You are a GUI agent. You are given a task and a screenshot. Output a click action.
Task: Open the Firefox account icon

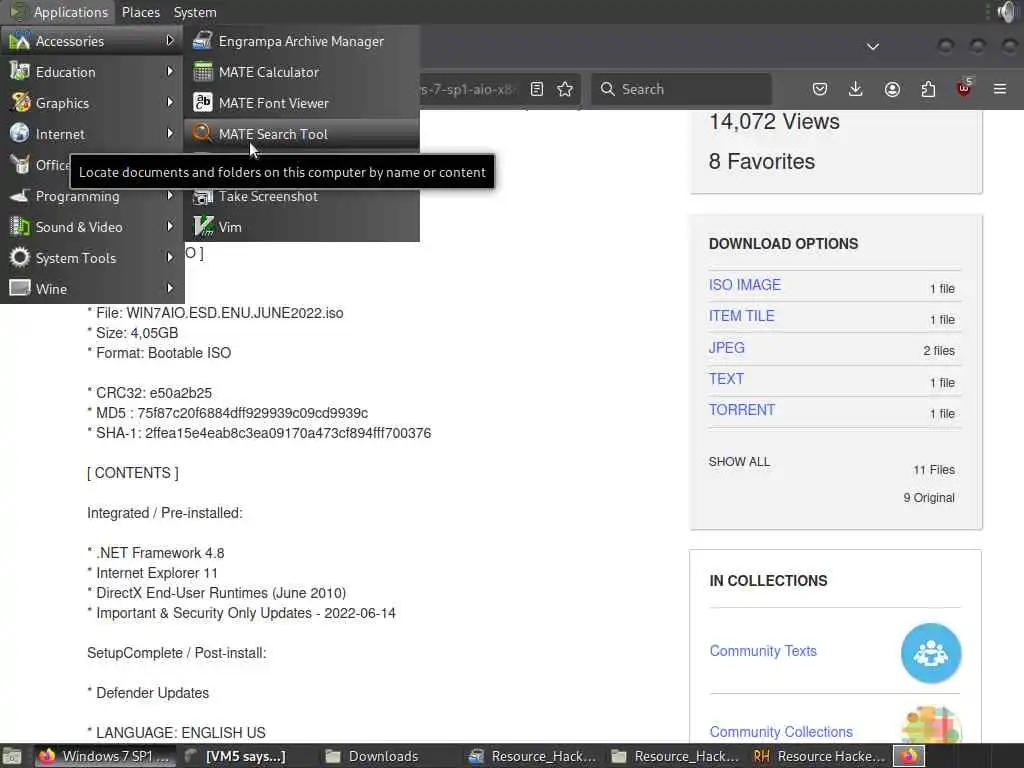pyautogui.click(x=892, y=89)
